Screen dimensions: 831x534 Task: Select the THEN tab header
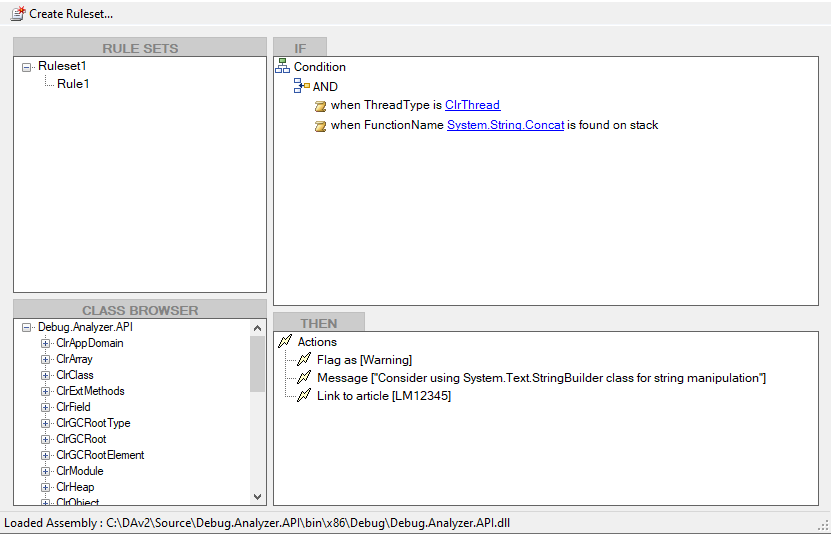318,323
